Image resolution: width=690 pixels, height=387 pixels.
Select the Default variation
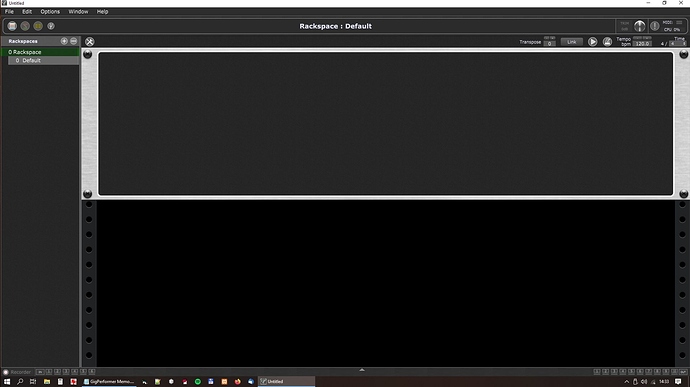44,60
